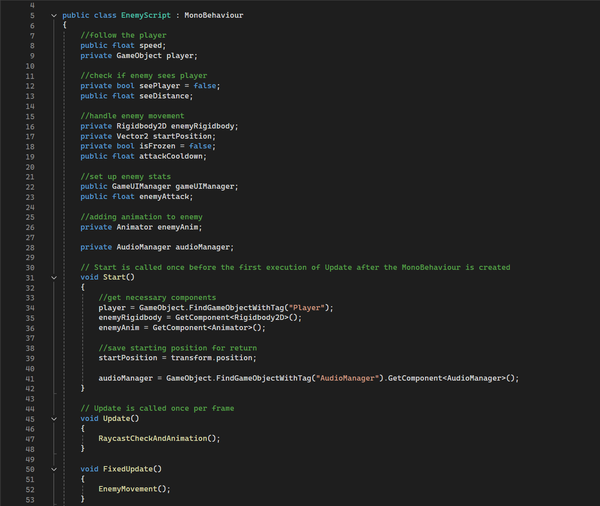This screenshot has width=600, height=506.
Task: Click line number 31 in the gutter
Action: click(31, 277)
